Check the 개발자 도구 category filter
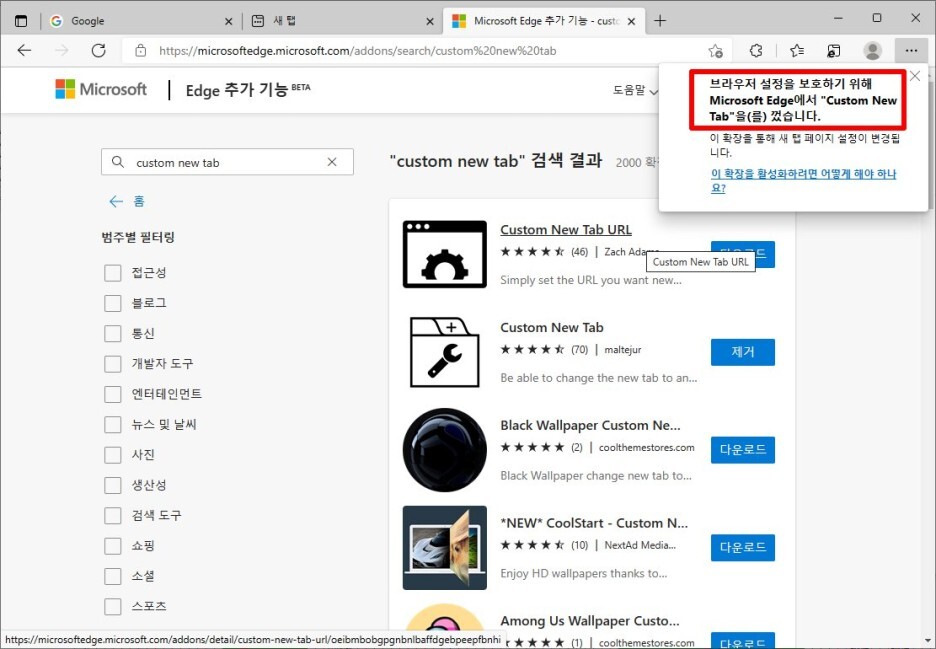 pos(113,364)
